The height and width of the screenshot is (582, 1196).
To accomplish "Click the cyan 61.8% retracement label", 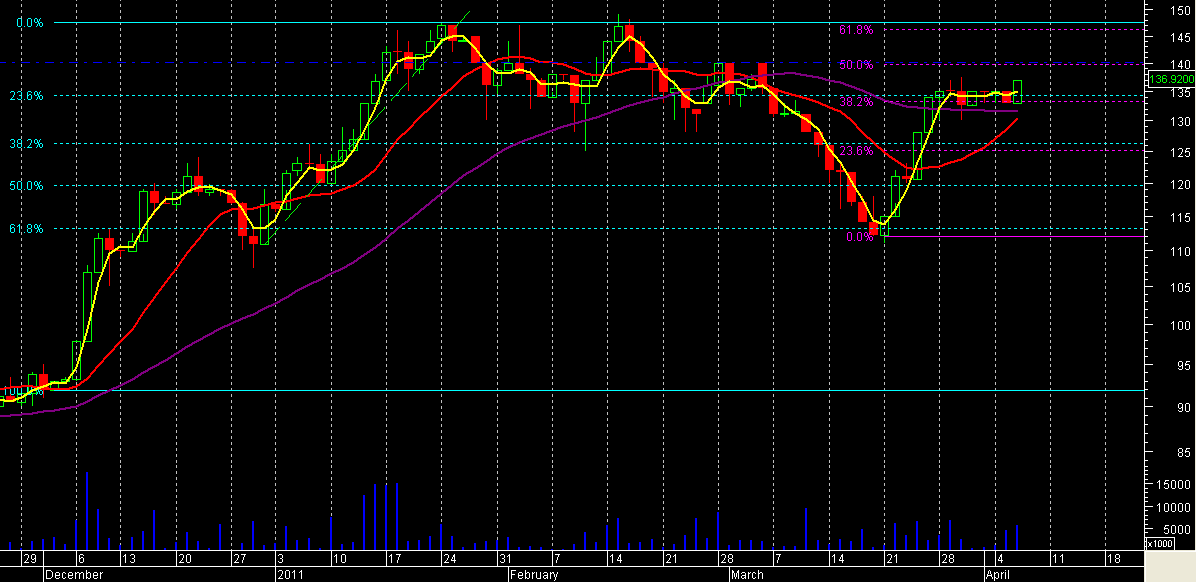I will 27,228.
